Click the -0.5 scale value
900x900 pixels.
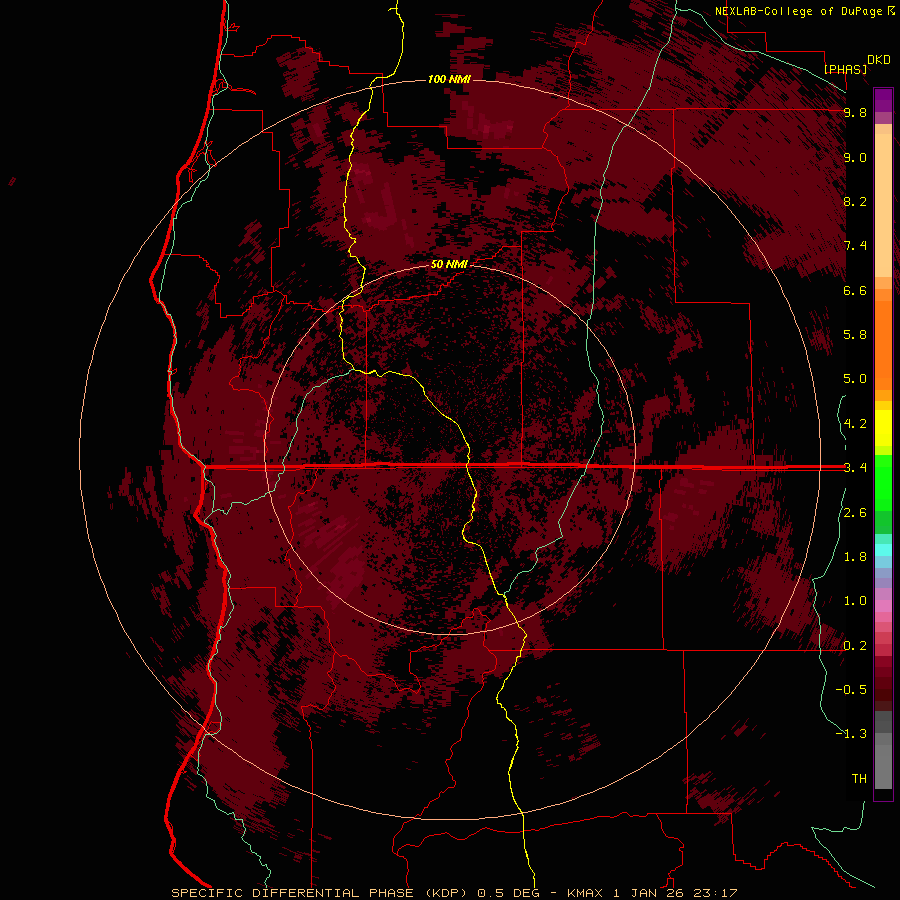click(851, 690)
